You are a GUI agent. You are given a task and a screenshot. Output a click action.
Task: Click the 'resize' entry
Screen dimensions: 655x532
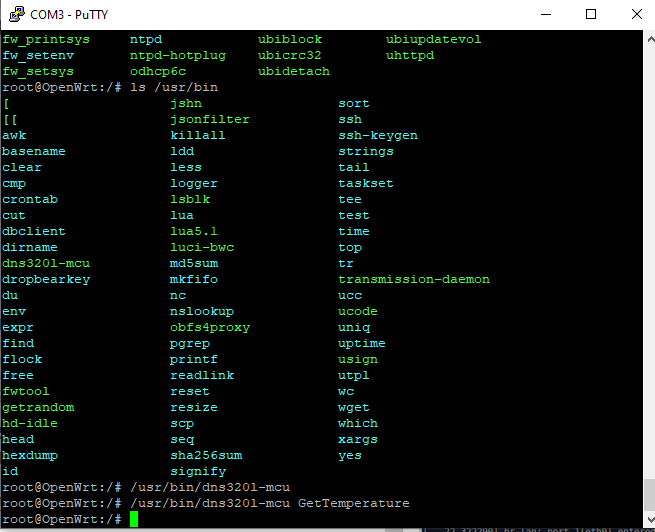[194, 407]
